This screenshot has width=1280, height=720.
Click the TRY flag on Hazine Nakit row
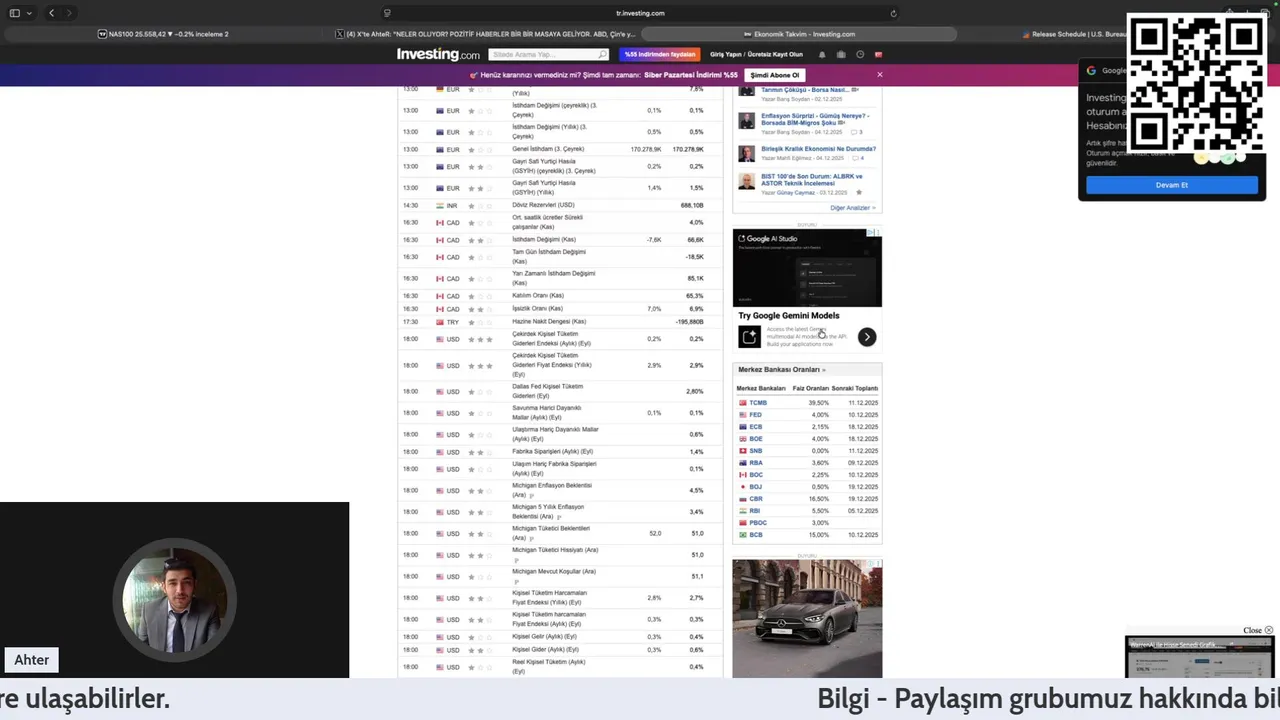440,322
